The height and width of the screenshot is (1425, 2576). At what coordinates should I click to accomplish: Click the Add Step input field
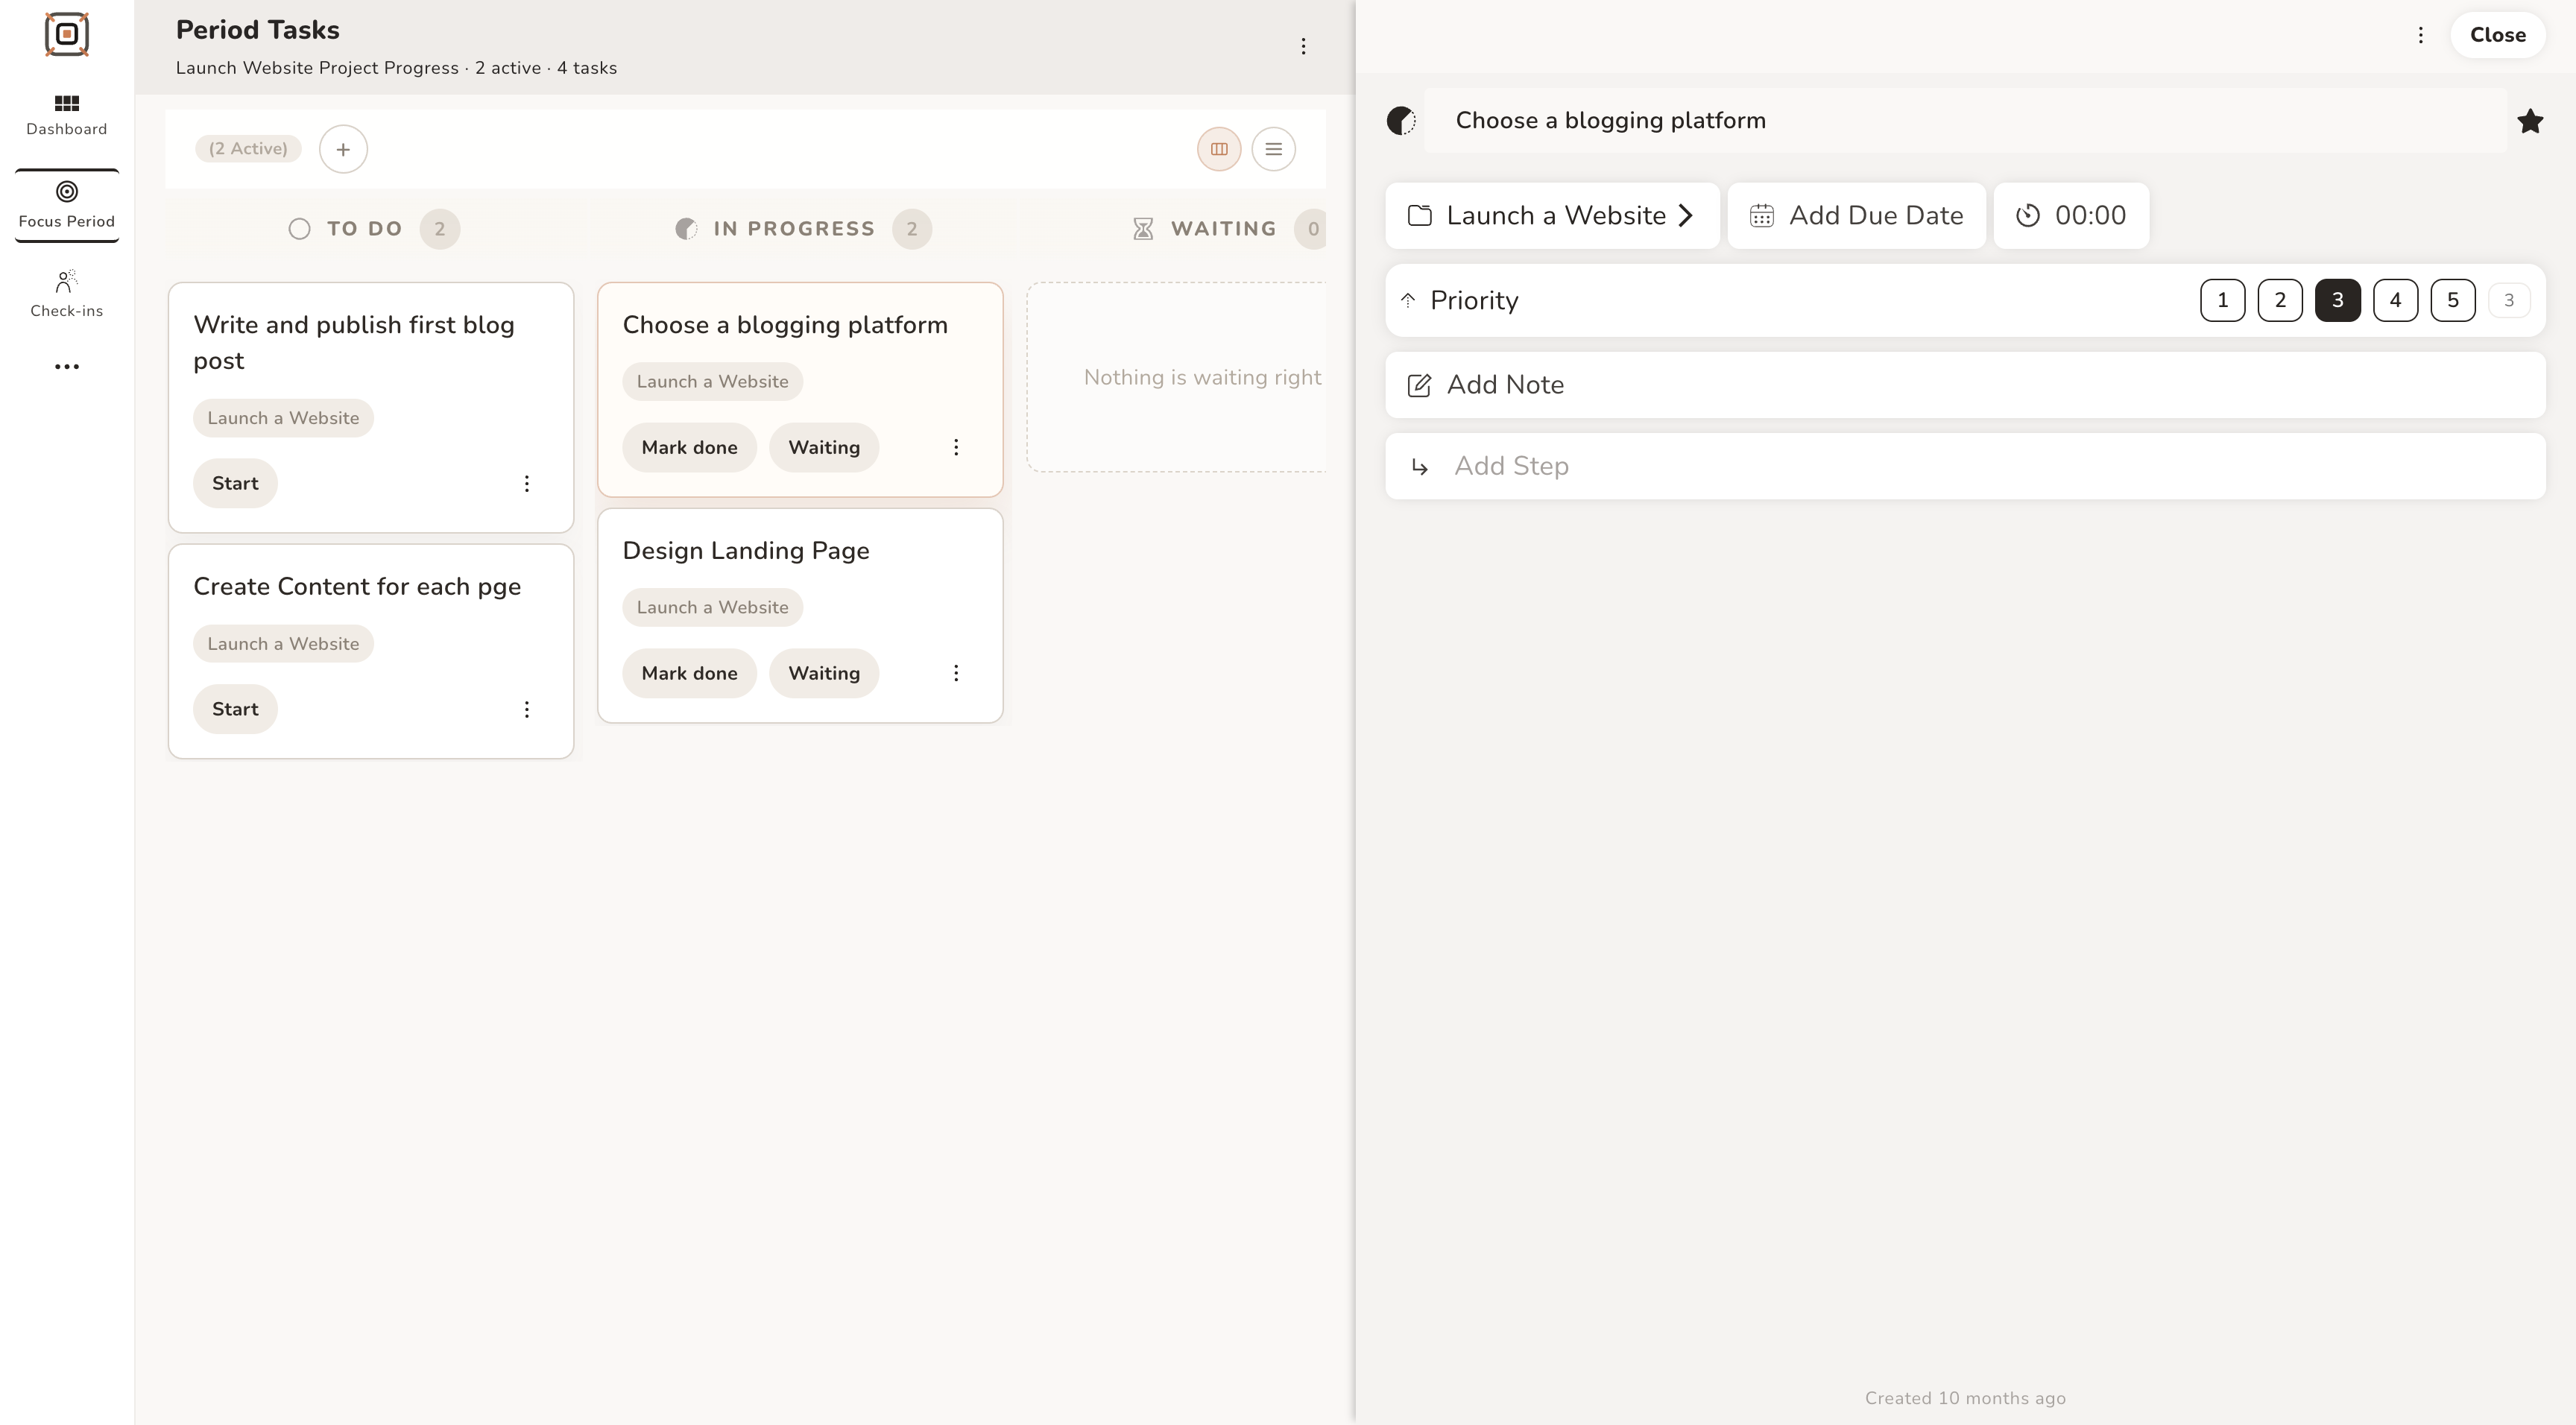tap(1965, 467)
